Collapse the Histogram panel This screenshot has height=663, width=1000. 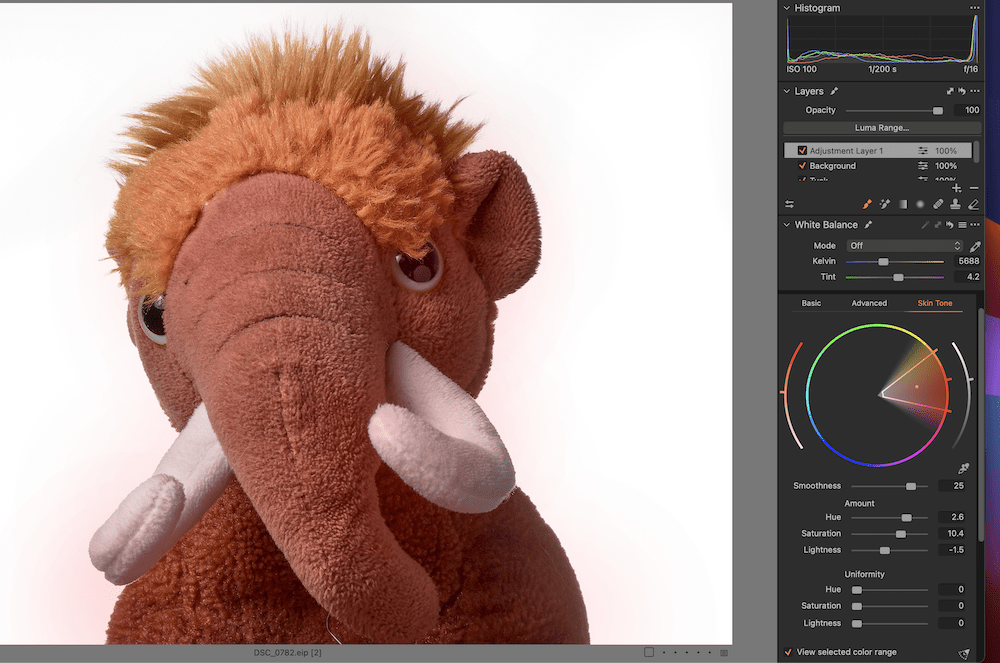(x=787, y=8)
